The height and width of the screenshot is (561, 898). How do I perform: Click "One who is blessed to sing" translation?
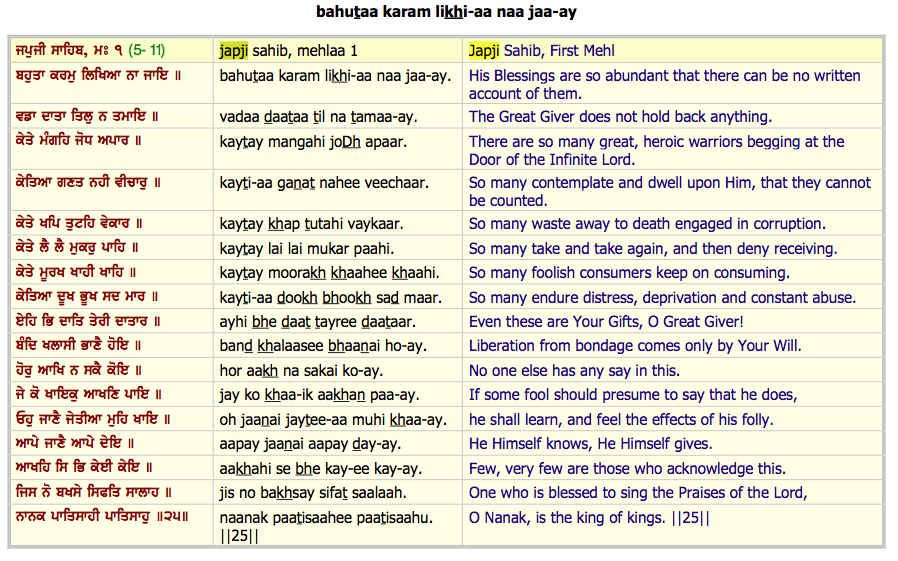pos(636,493)
